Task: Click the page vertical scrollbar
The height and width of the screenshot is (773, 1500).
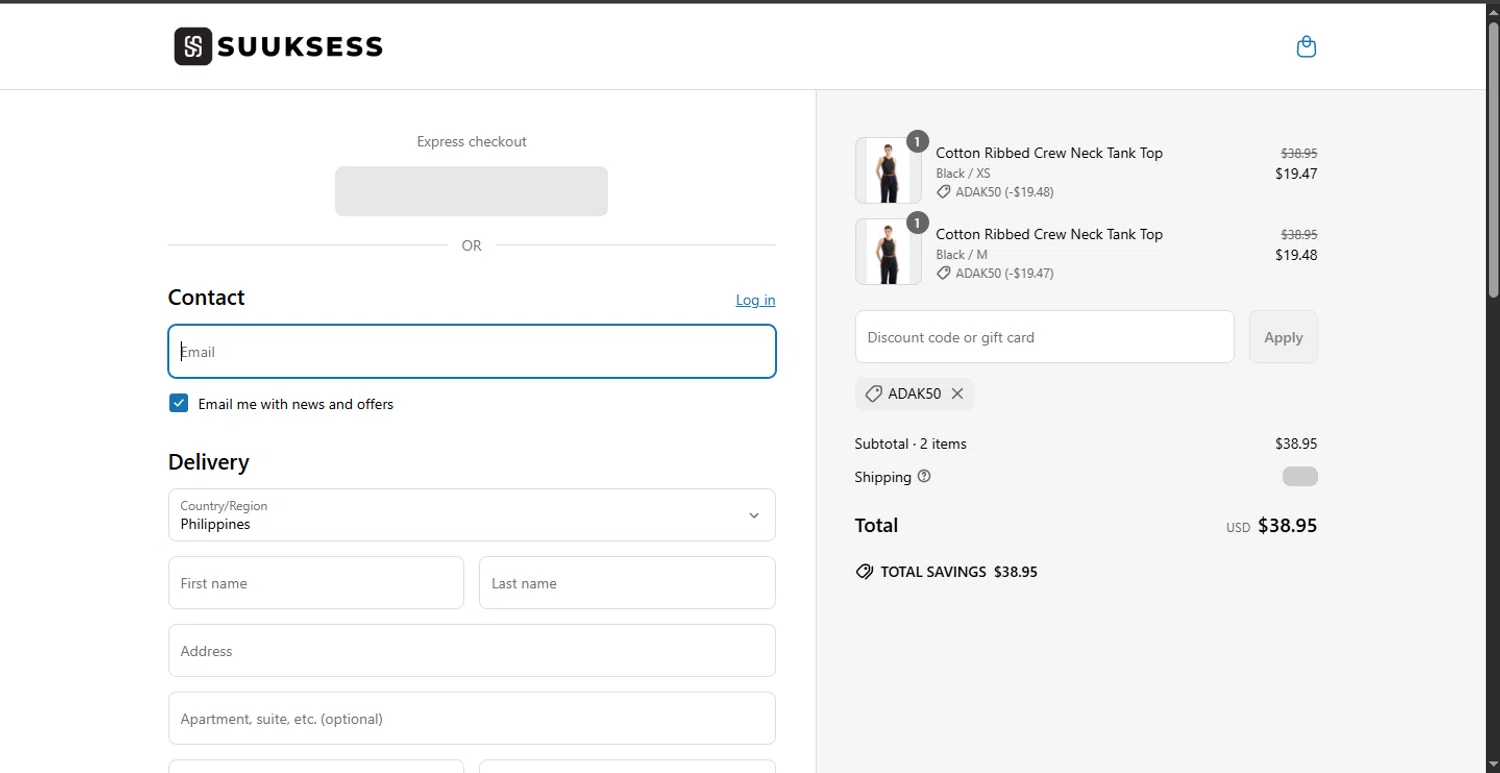Action: point(1493,160)
